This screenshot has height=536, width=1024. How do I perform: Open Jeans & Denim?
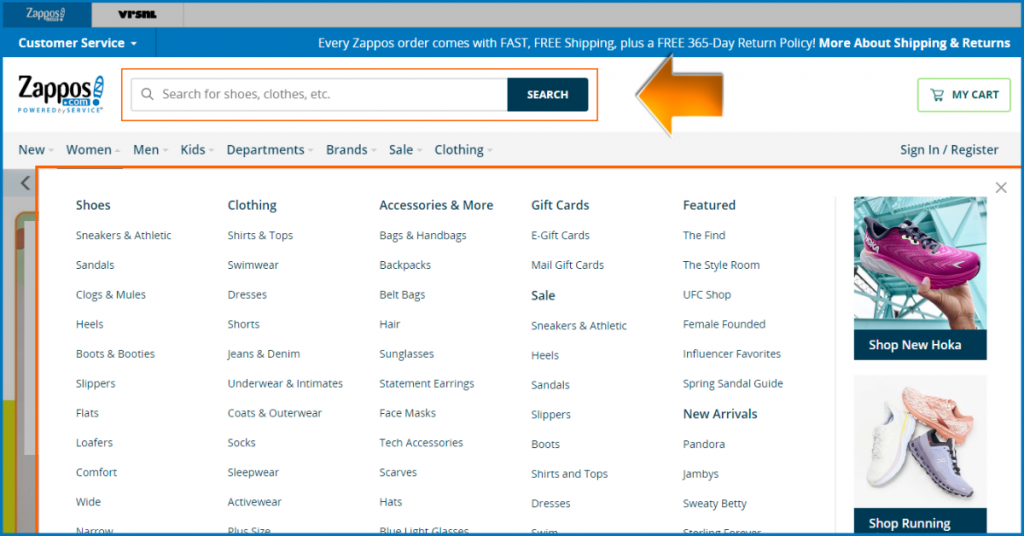[263, 354]
